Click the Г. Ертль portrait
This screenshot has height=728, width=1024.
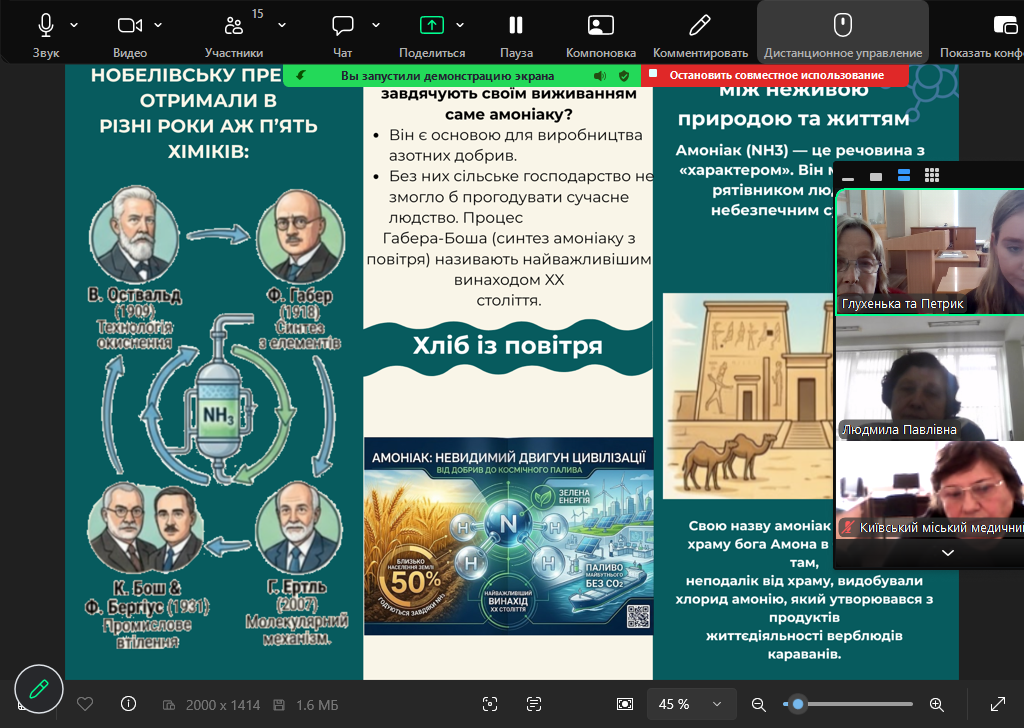pyautogui.click(x=298, y=528)
